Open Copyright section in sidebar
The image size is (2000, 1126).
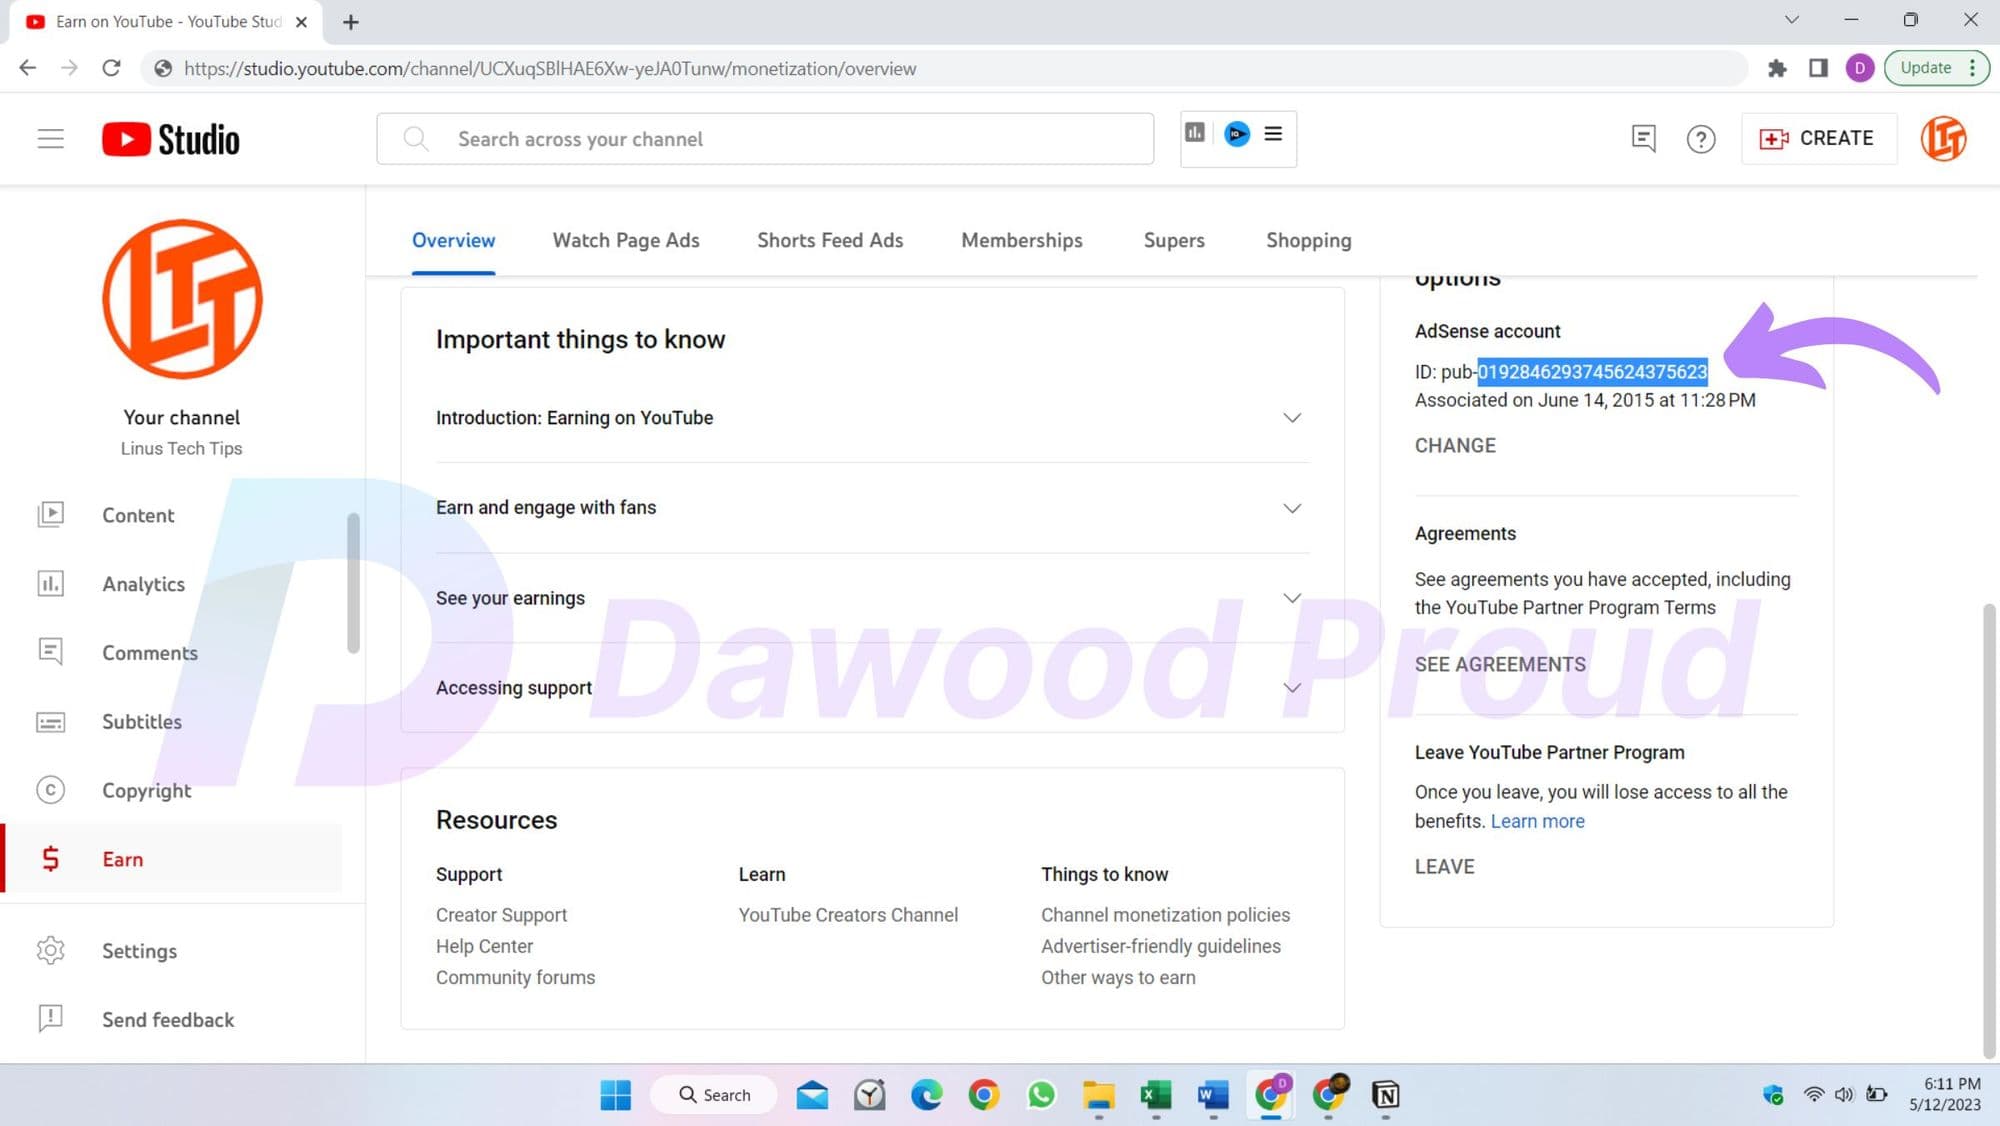(146, 791)
